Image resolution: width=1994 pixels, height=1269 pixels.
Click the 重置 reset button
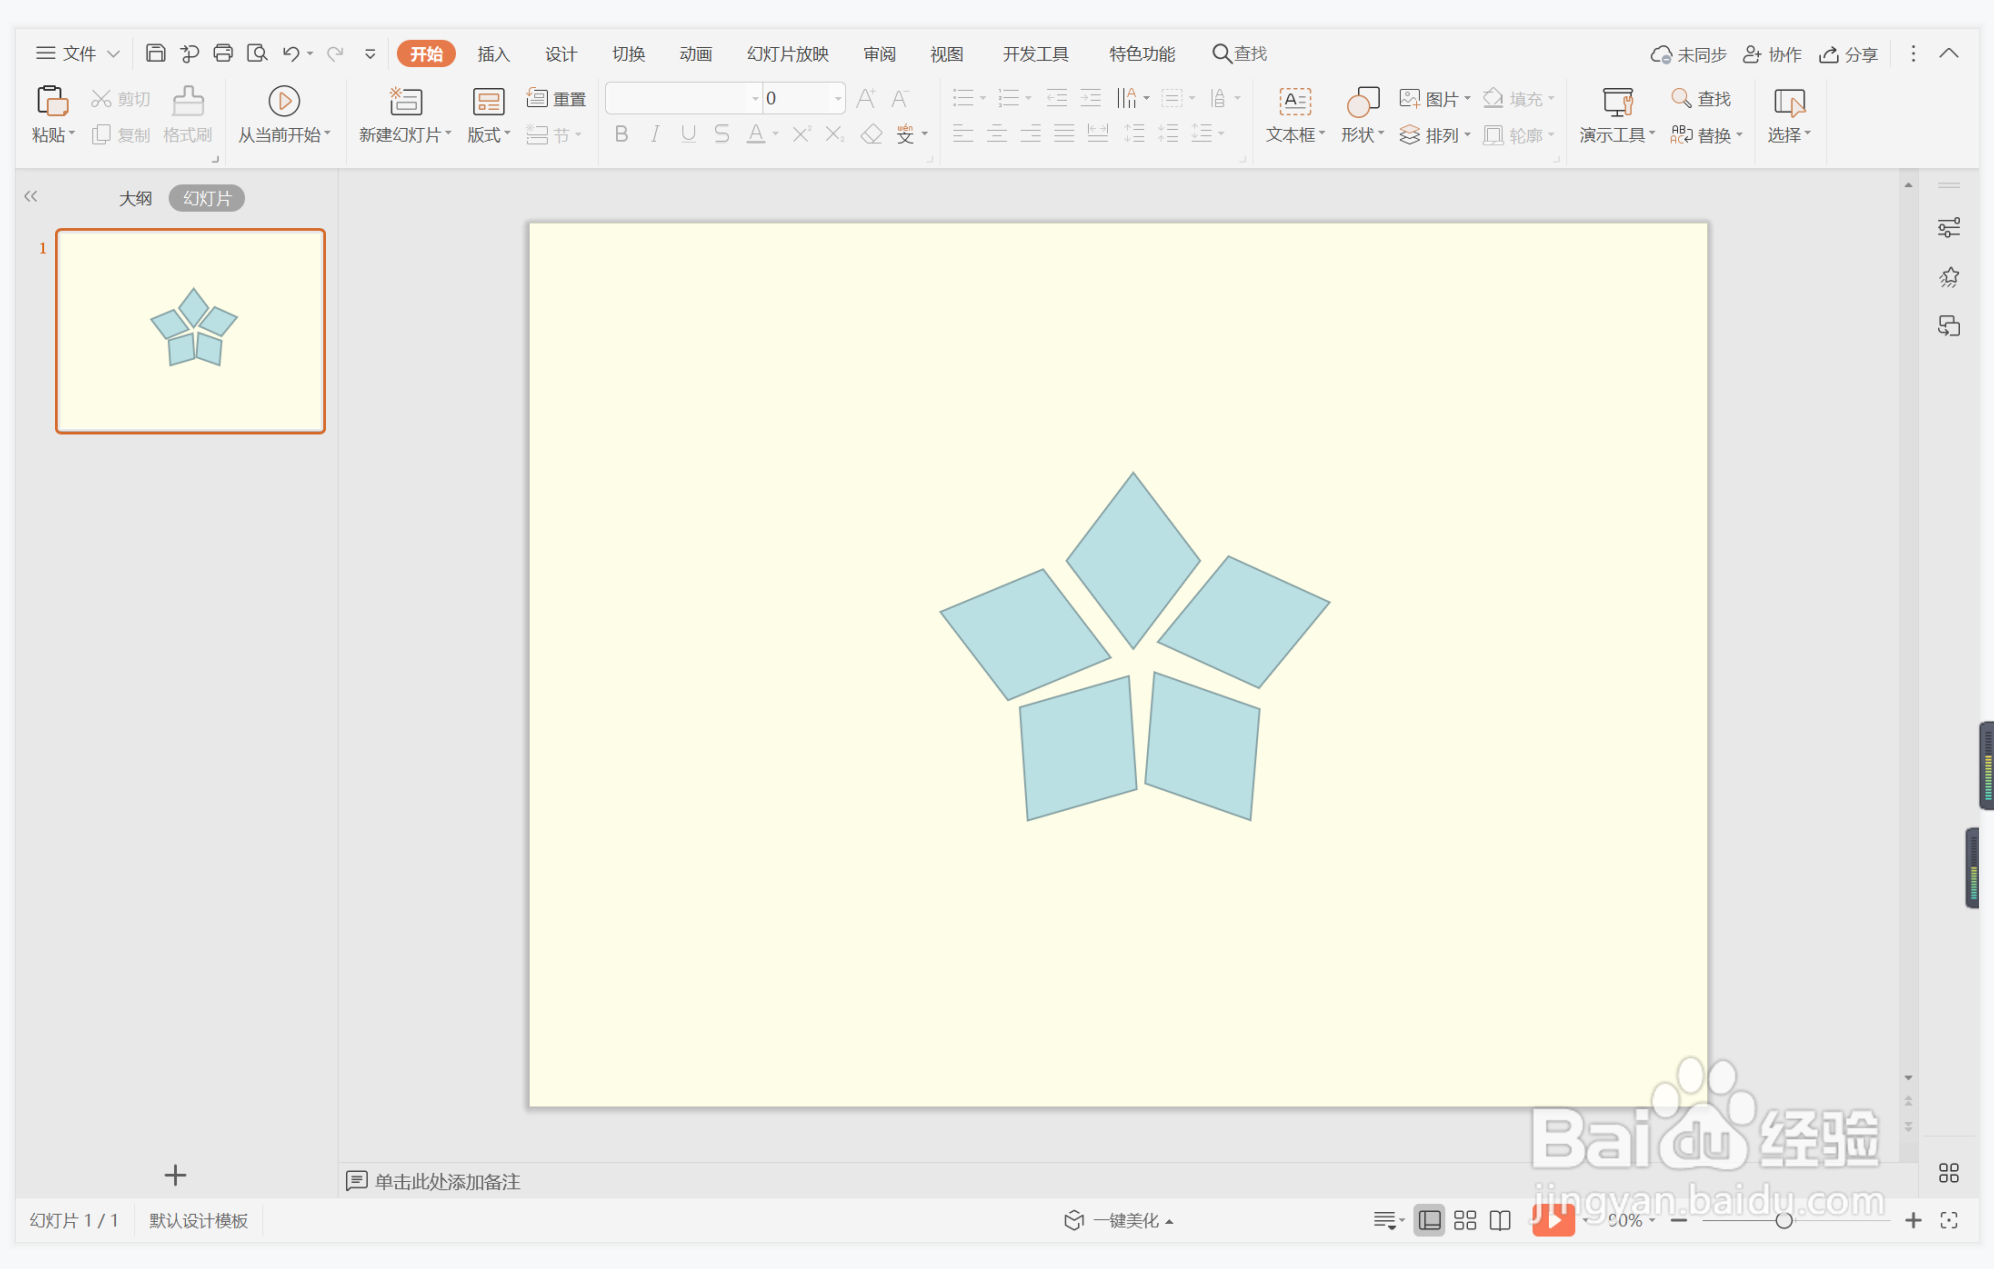[x=557, y=98]
